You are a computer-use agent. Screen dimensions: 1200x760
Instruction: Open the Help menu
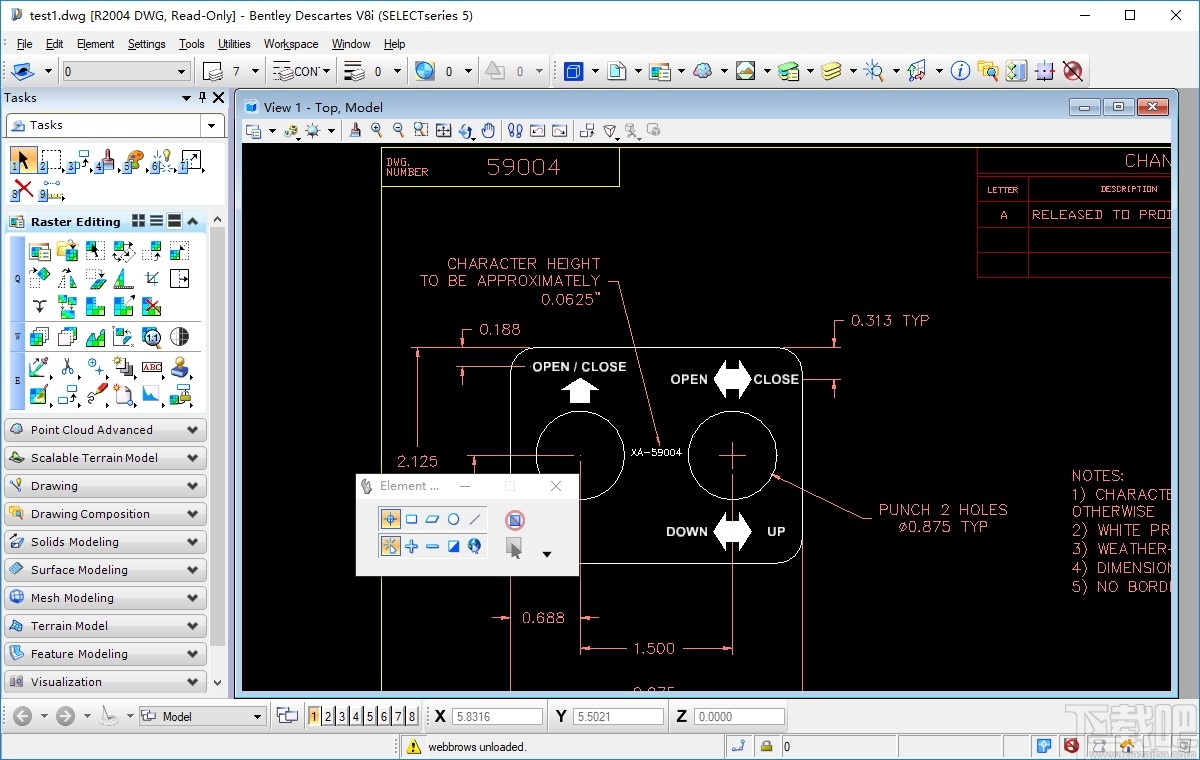tap(395, 44)
